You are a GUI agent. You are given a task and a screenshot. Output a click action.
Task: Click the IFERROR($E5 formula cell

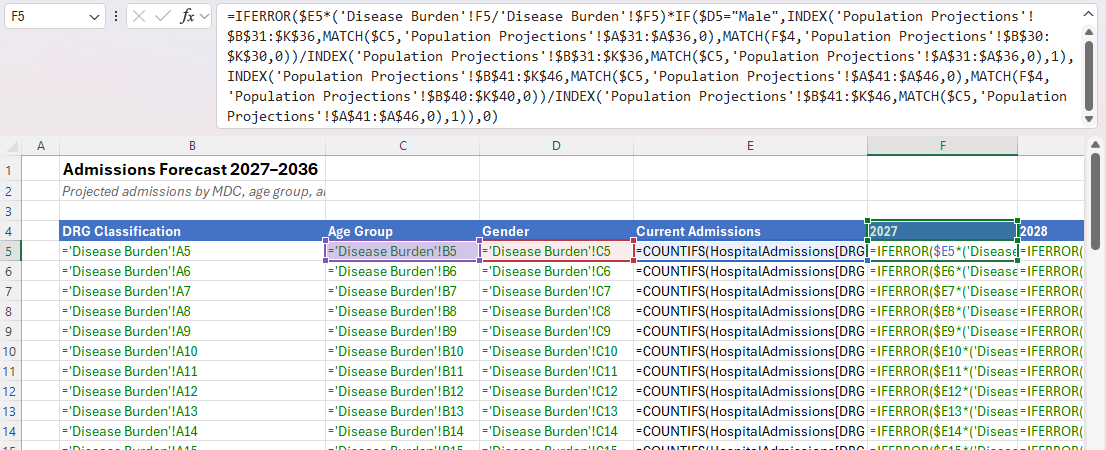[x=942, y=251]
